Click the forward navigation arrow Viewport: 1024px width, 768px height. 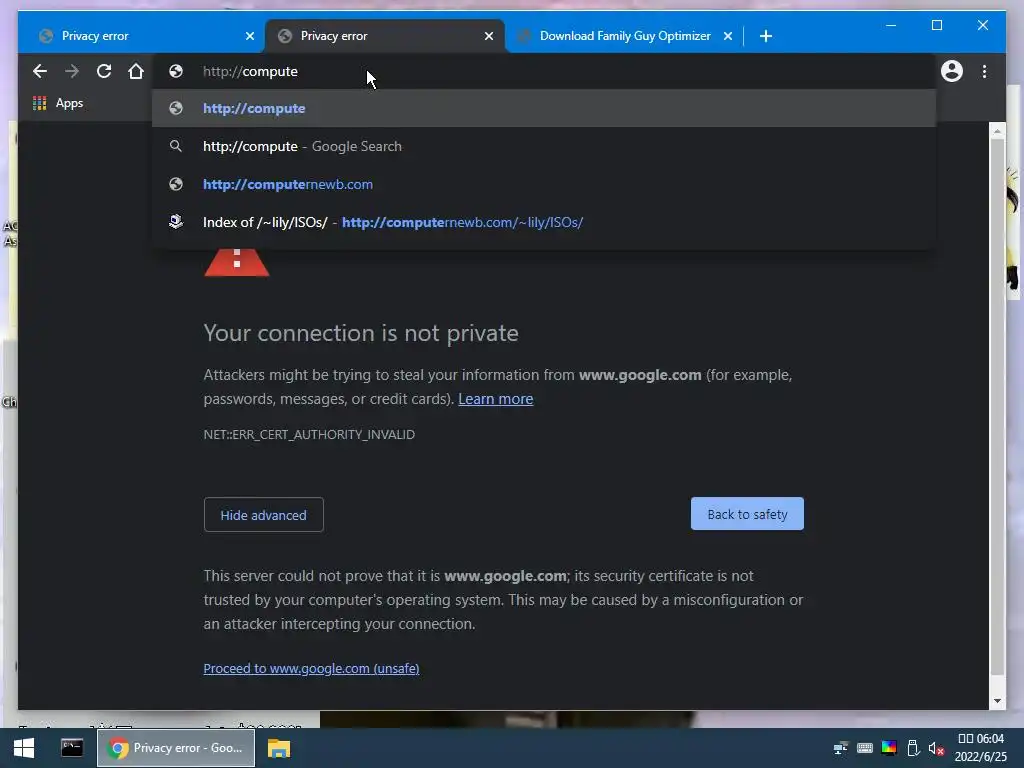pos(72,71)
